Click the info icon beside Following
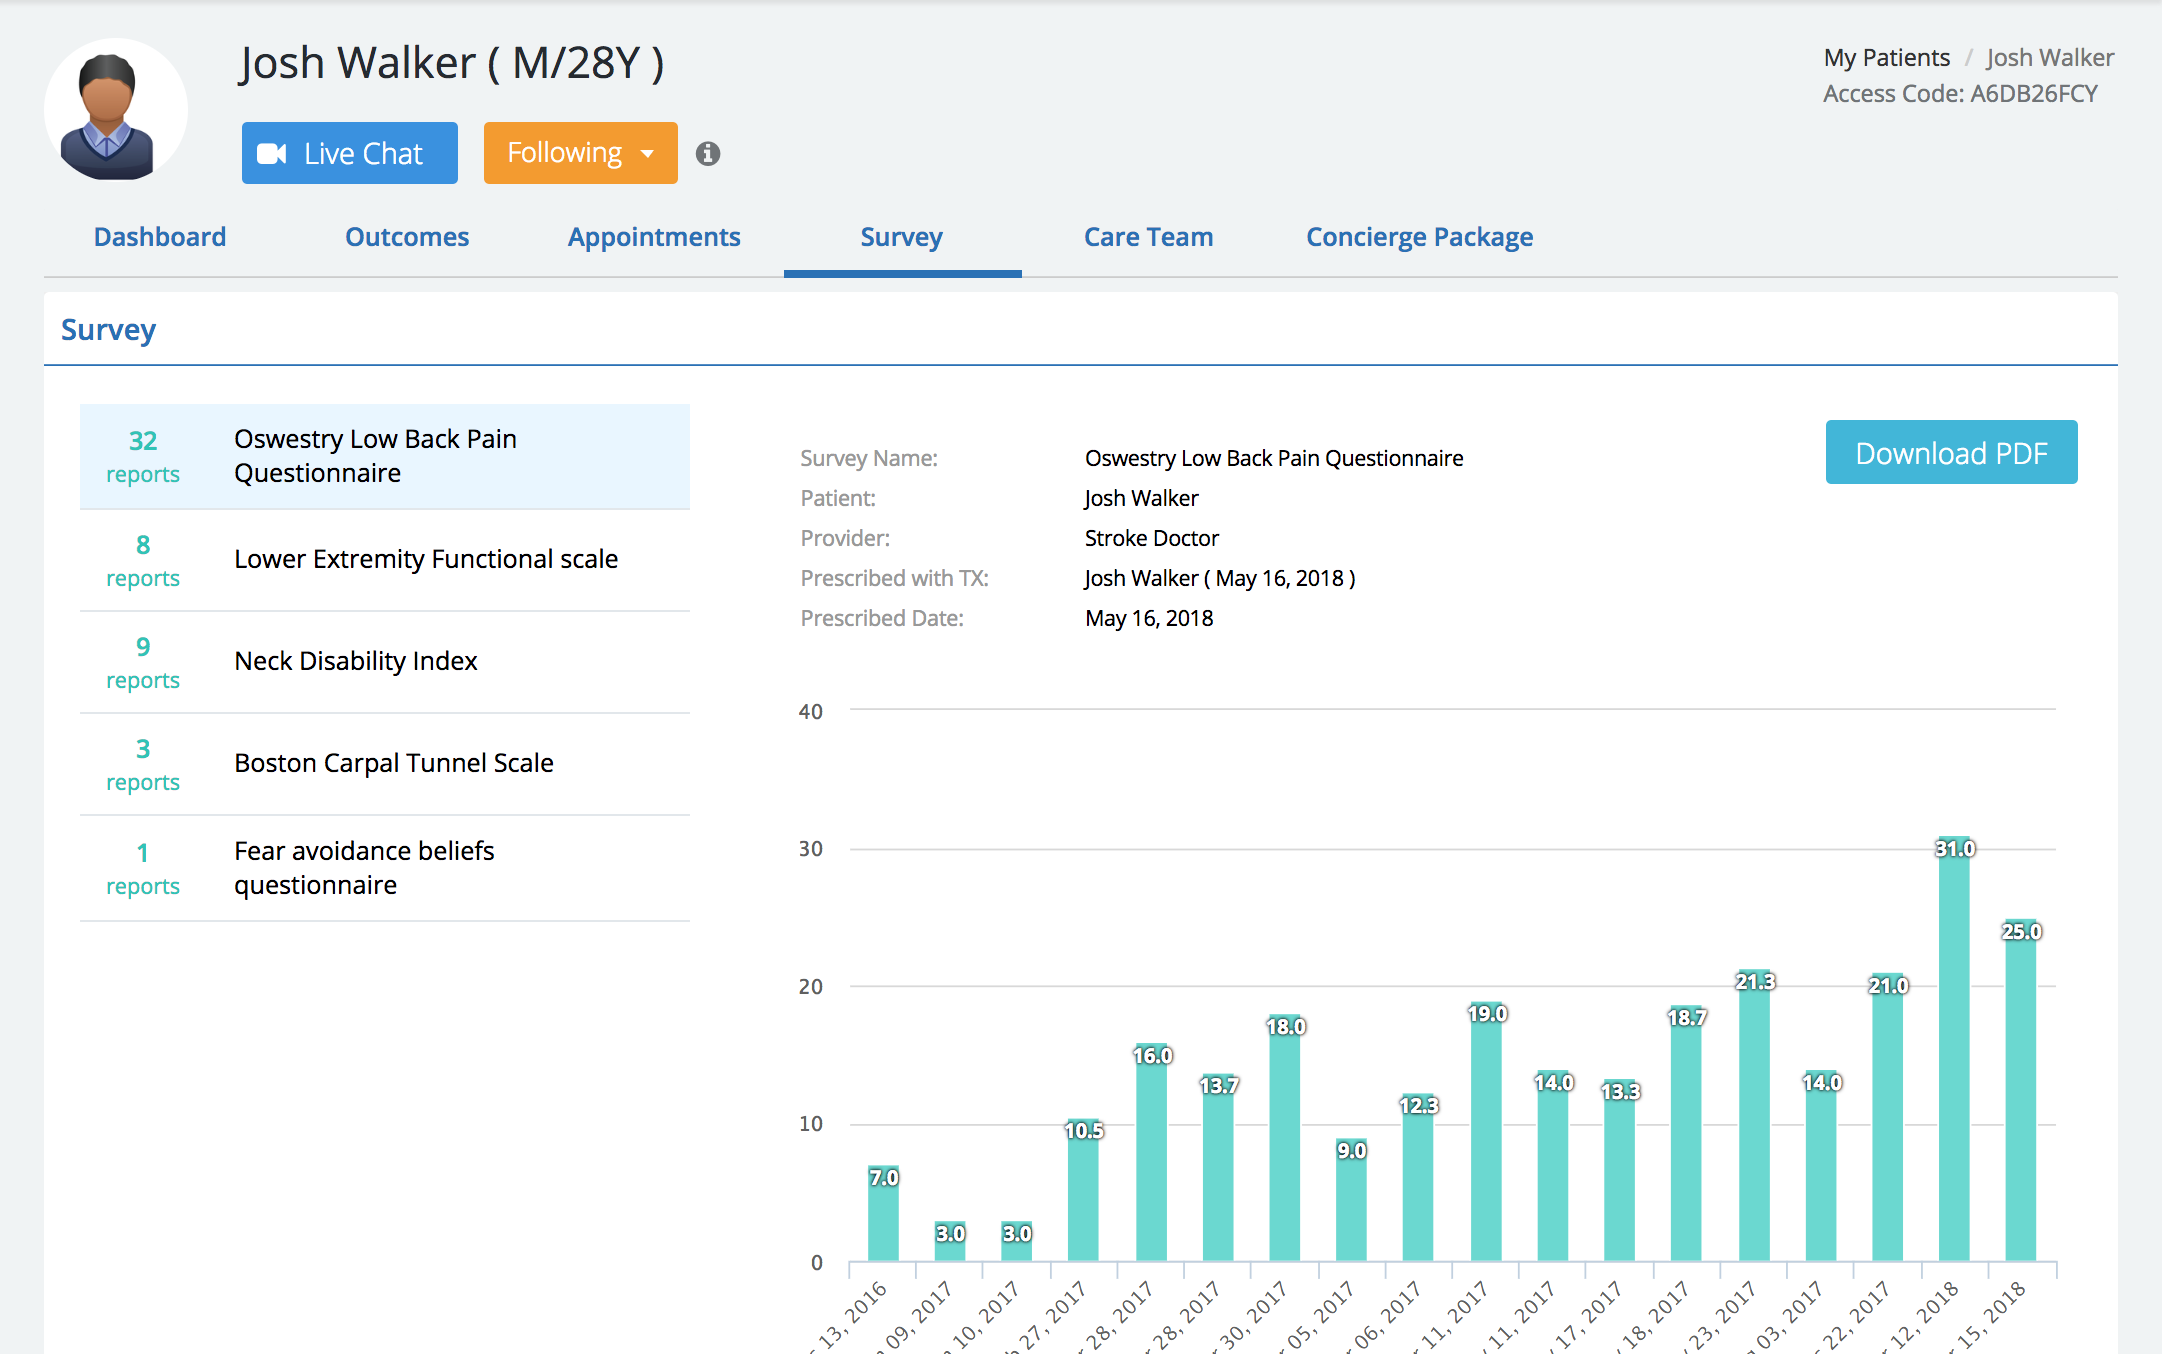This screenshot has height=1354, width=2162. [x=708, y=154]
